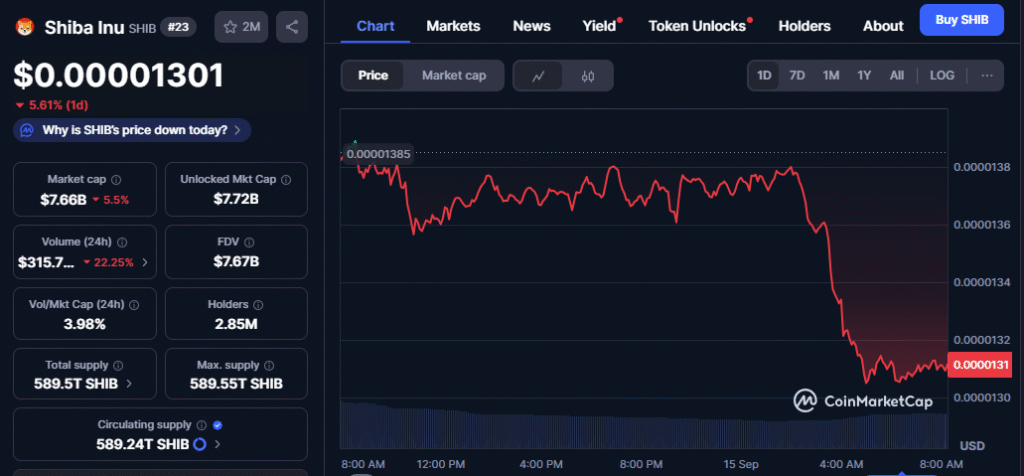Click the AI icon in price-down banner
1024x476 pixels.
tap(27, 130)
